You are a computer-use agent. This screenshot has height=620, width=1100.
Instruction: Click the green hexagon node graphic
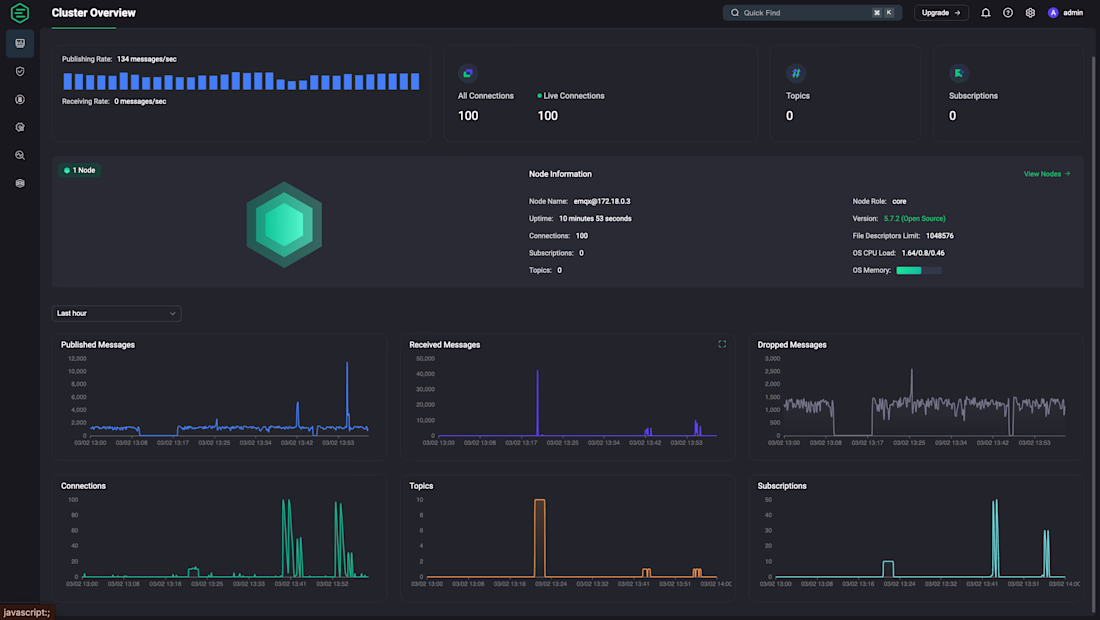pyautogui.click(x=284, y=224)
